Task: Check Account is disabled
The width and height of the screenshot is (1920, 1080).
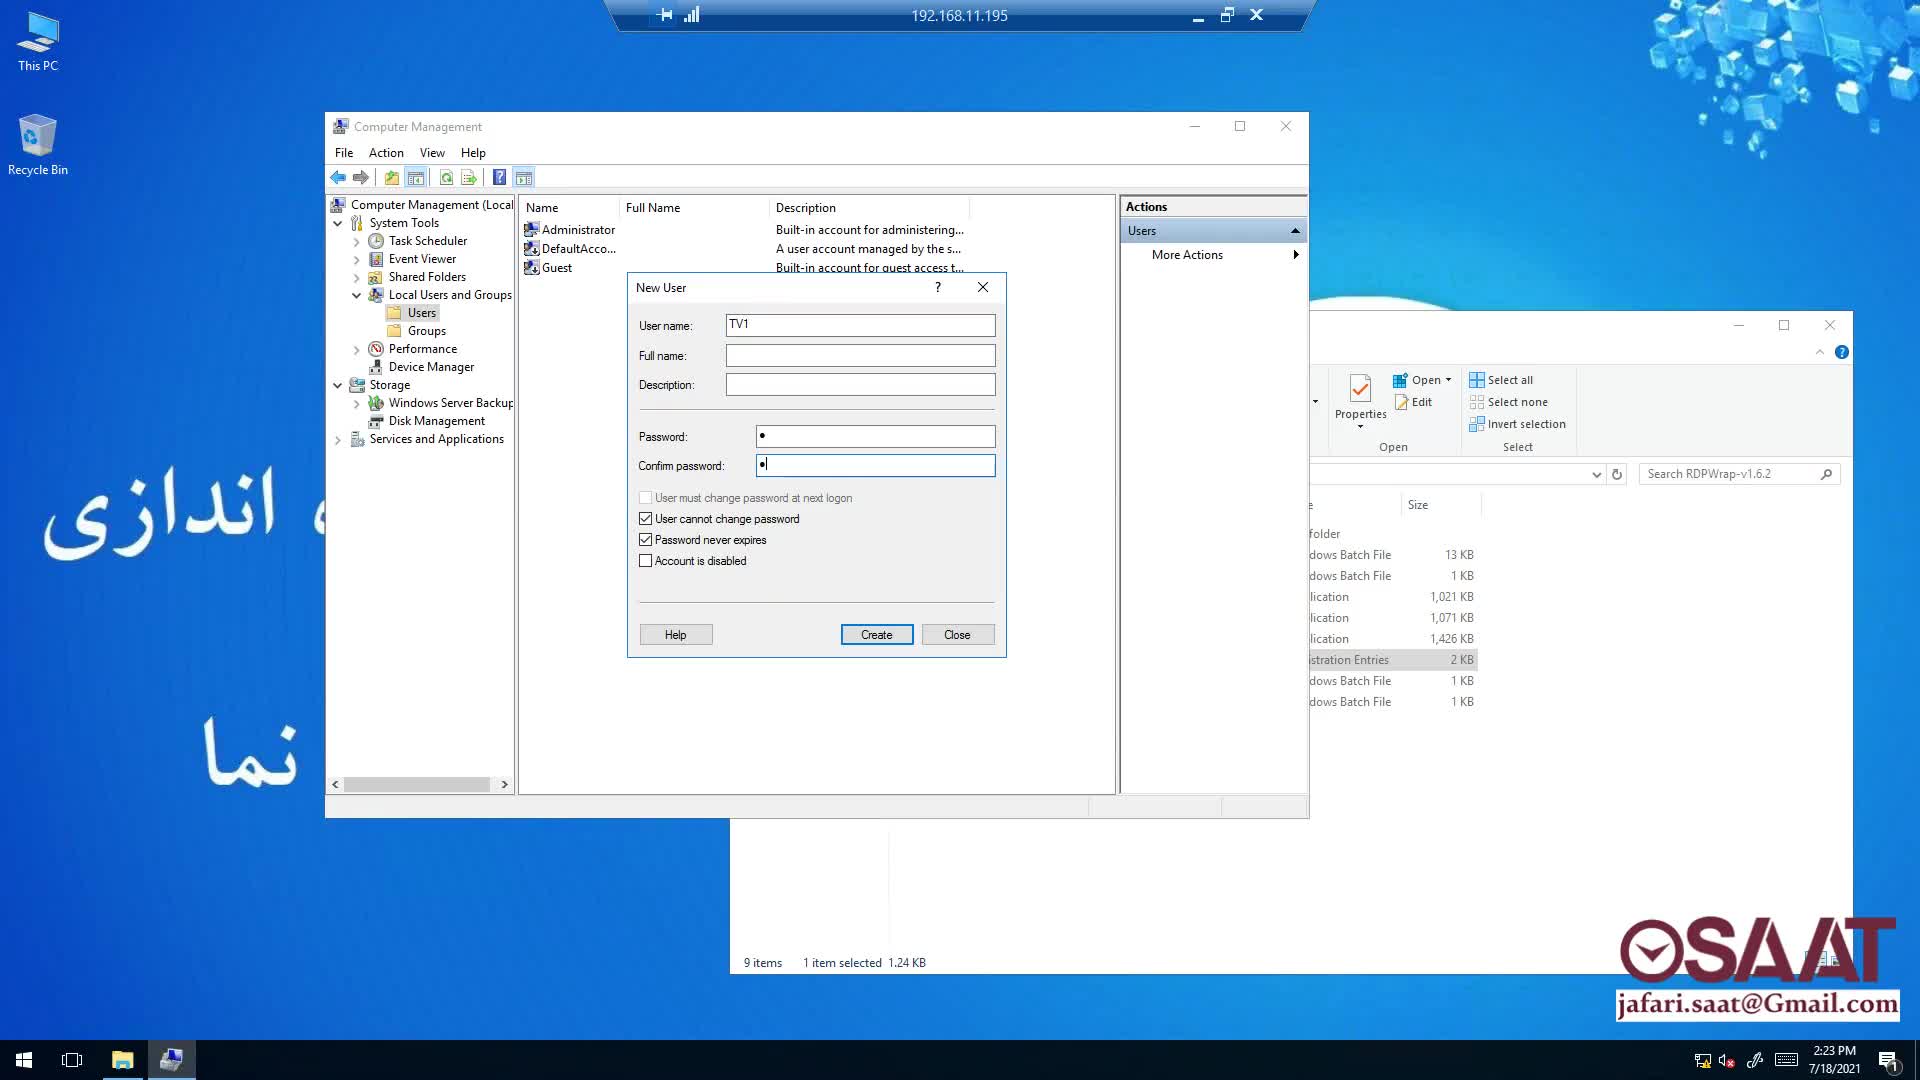Action: 646,561
